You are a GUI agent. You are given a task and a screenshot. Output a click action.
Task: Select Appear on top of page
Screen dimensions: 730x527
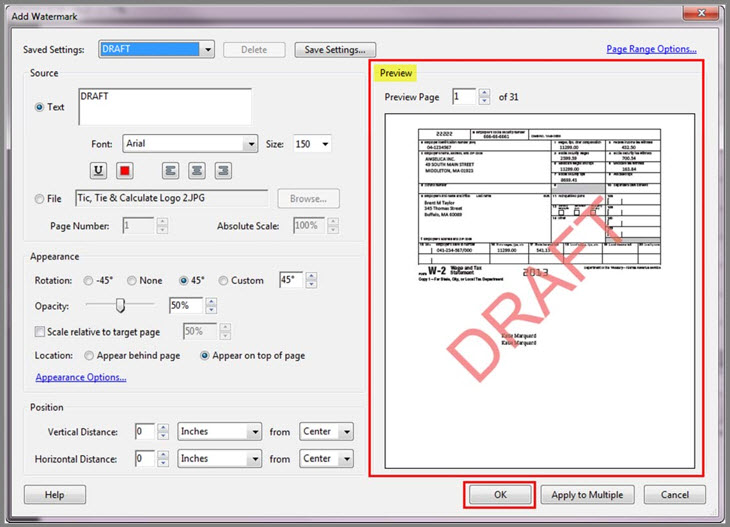point(204,356)
